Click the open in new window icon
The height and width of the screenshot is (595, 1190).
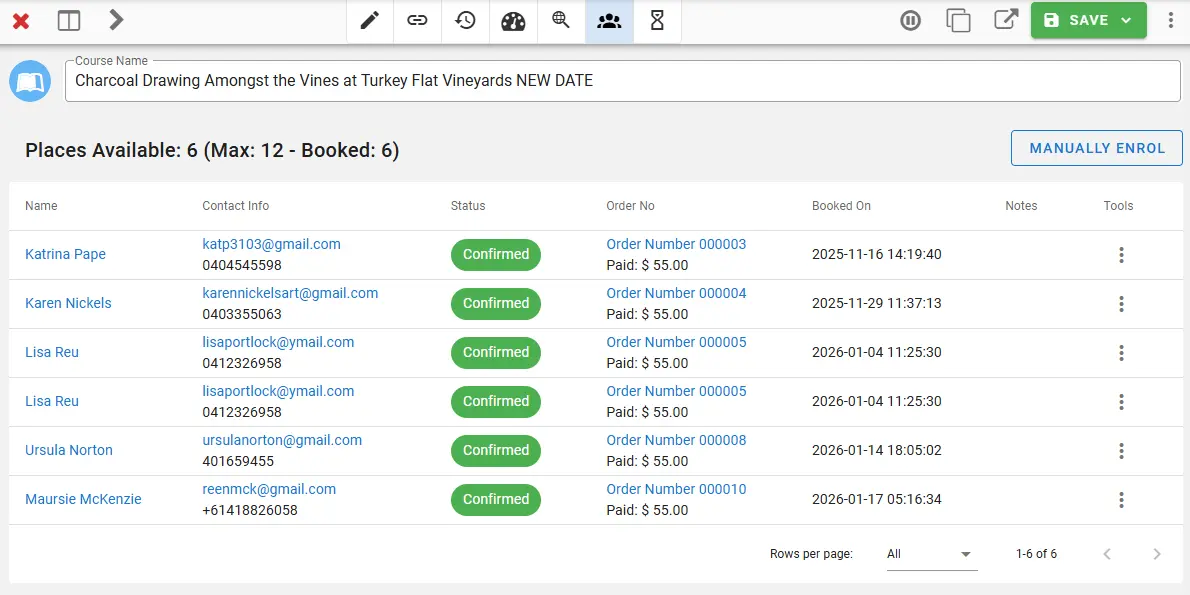(x=1005, y=21)
